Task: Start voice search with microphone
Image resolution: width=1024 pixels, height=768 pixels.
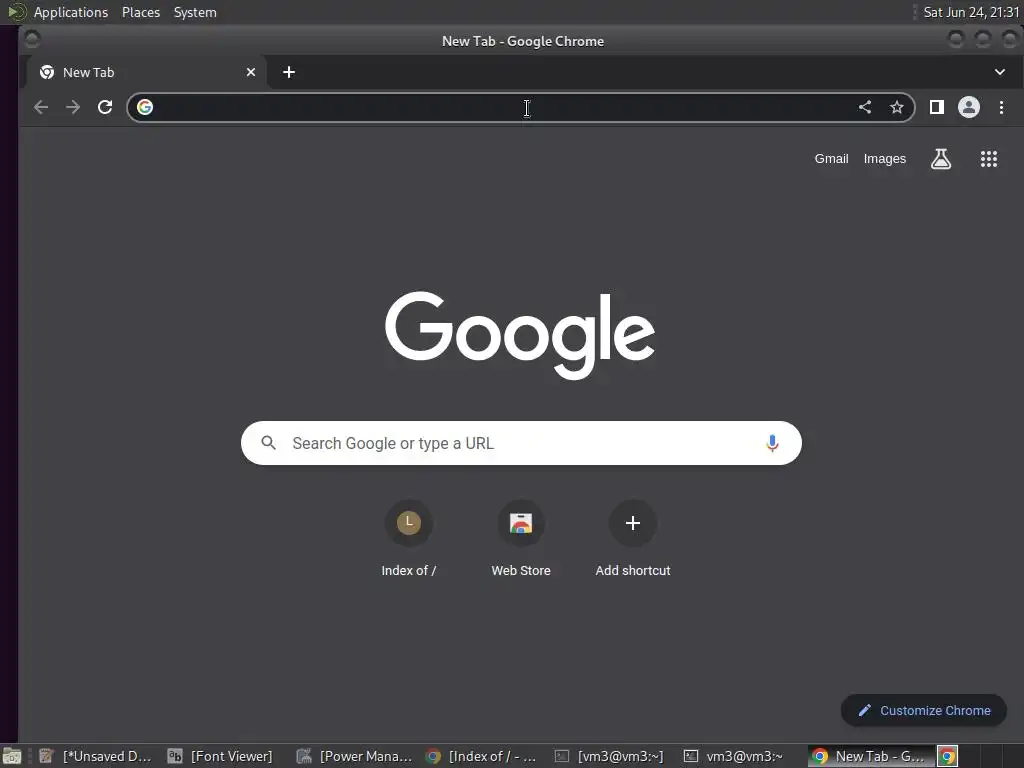Action: [772, 443]
